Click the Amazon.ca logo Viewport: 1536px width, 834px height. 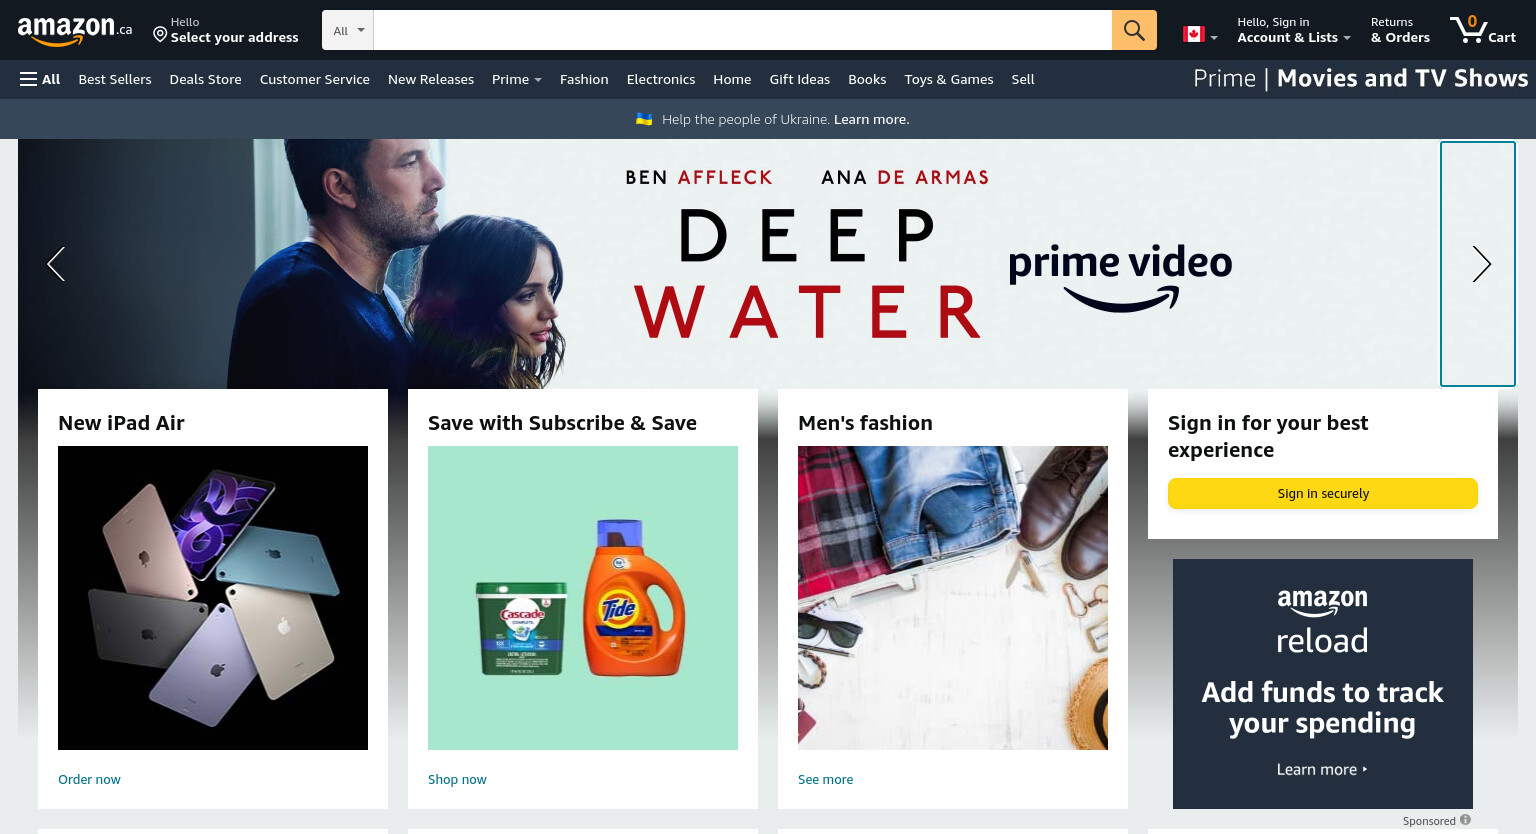click(x=75, y=30)
